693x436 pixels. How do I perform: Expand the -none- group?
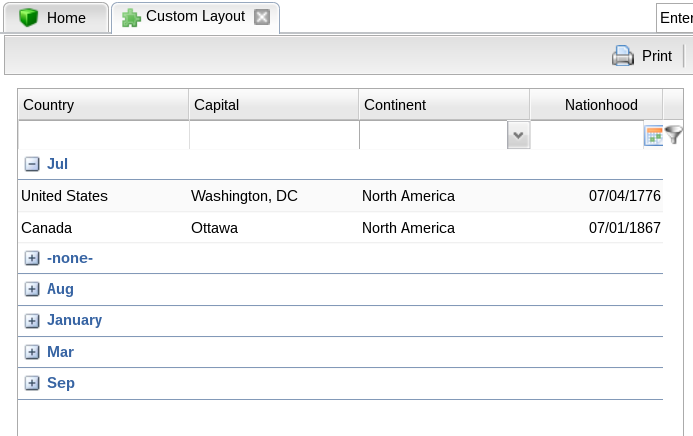click(32, 258)
